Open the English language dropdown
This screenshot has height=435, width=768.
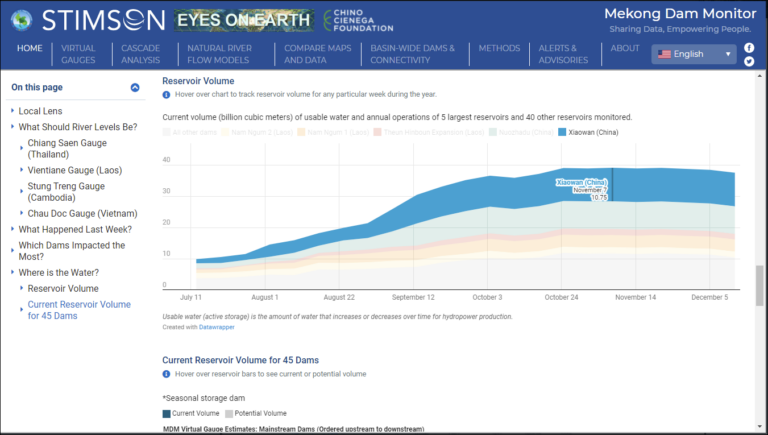[694, 54]
